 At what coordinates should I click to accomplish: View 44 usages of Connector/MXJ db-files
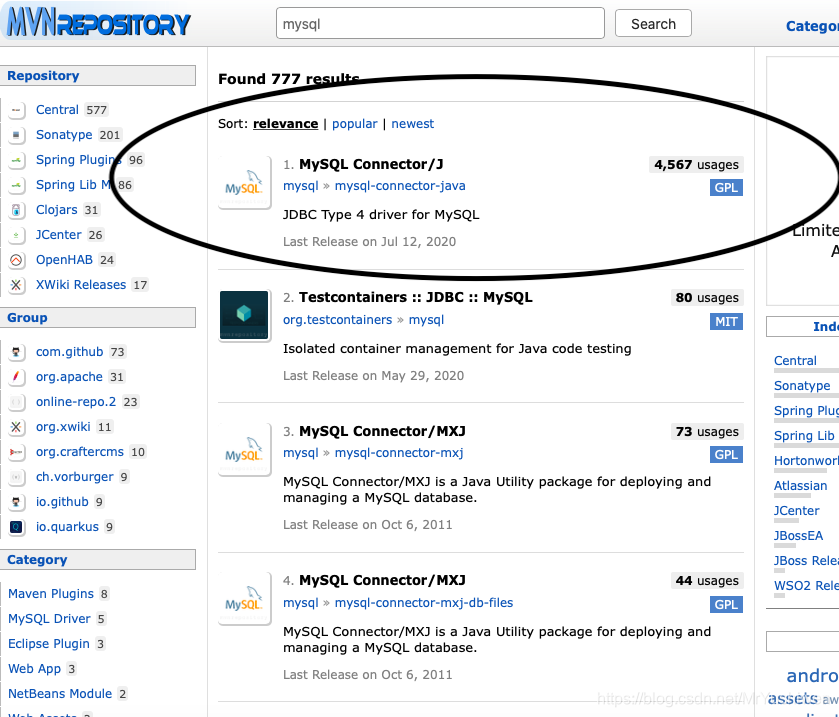point(706,581)
